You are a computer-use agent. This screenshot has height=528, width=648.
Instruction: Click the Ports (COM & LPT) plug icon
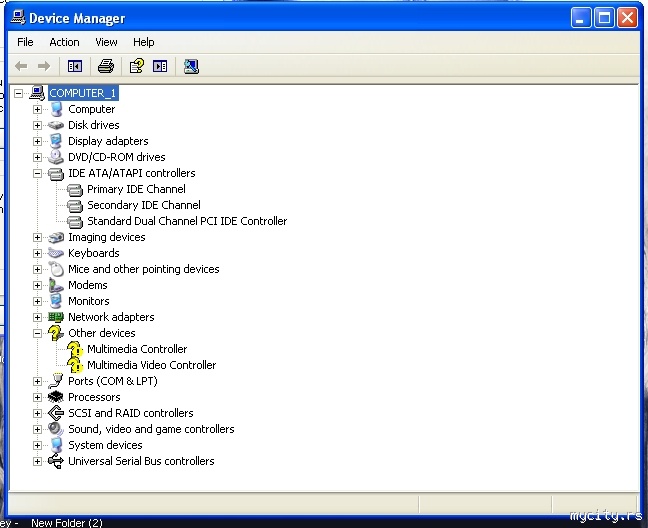(56, 381)
